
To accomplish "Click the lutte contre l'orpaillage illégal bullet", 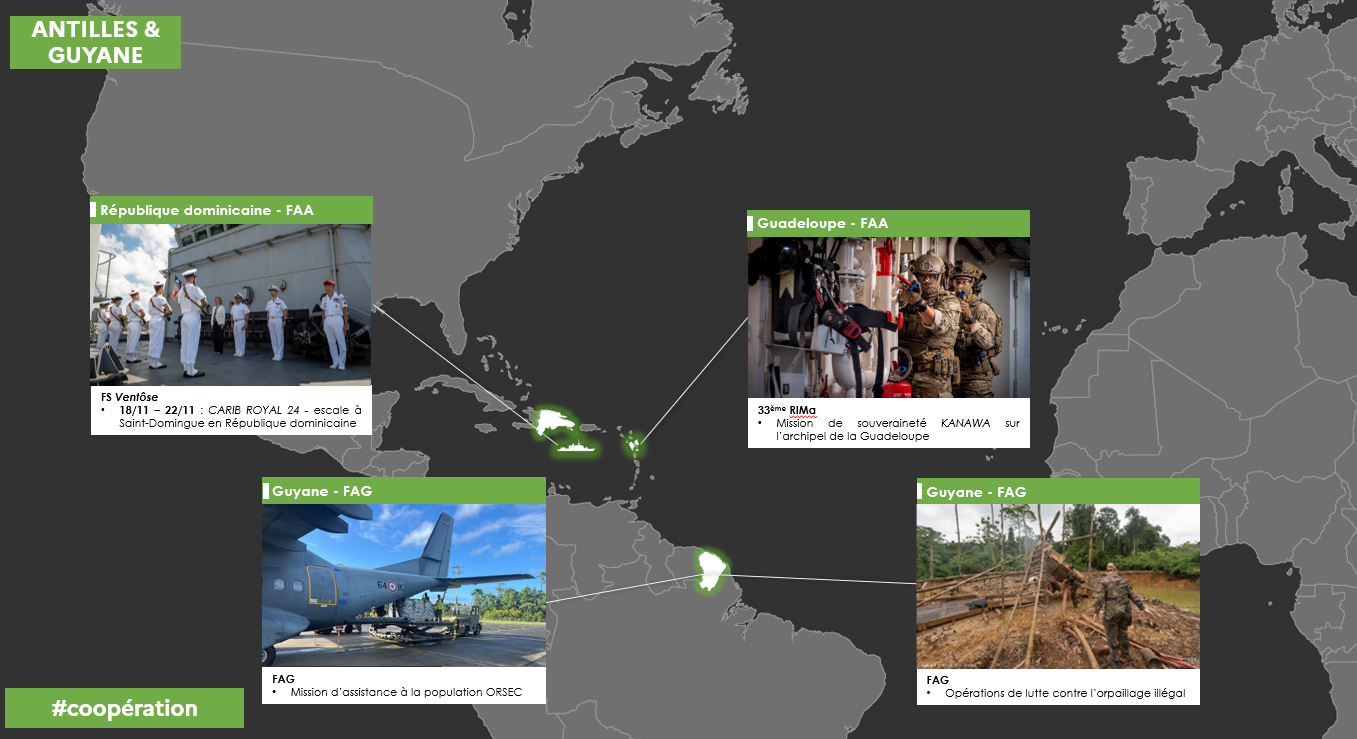I will (x=1056, y=693).
